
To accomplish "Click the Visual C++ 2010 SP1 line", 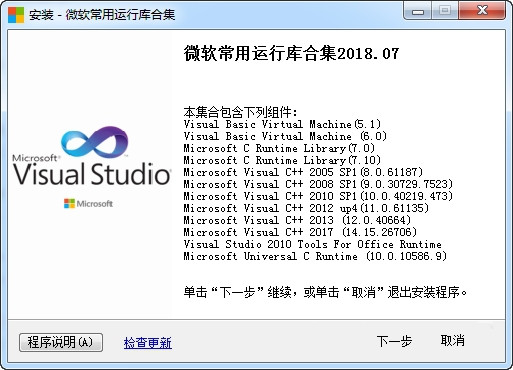I will (x=318, y=196).
